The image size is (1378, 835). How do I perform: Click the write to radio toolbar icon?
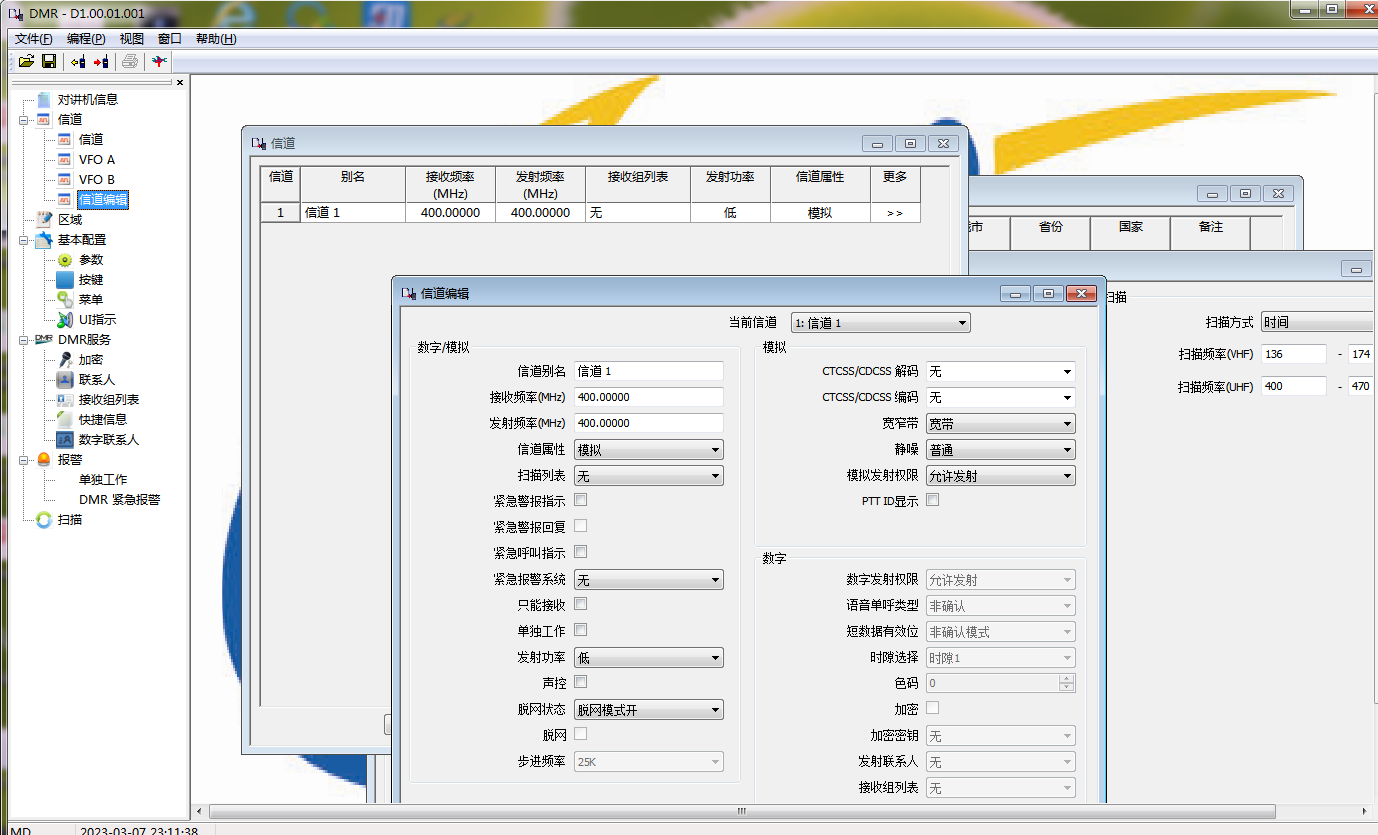(x=100, y=62)
